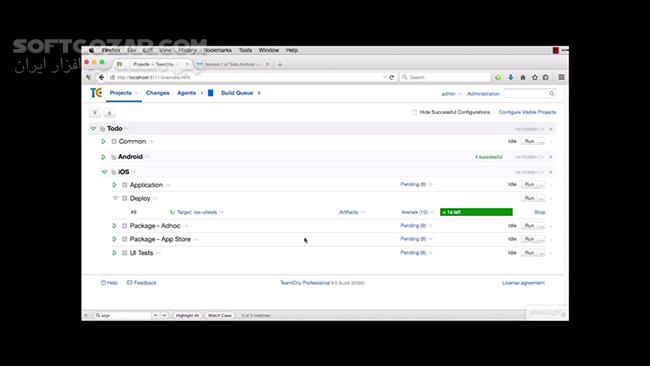
Task: Click the Android project icon
Action: (x=113, y=157)
